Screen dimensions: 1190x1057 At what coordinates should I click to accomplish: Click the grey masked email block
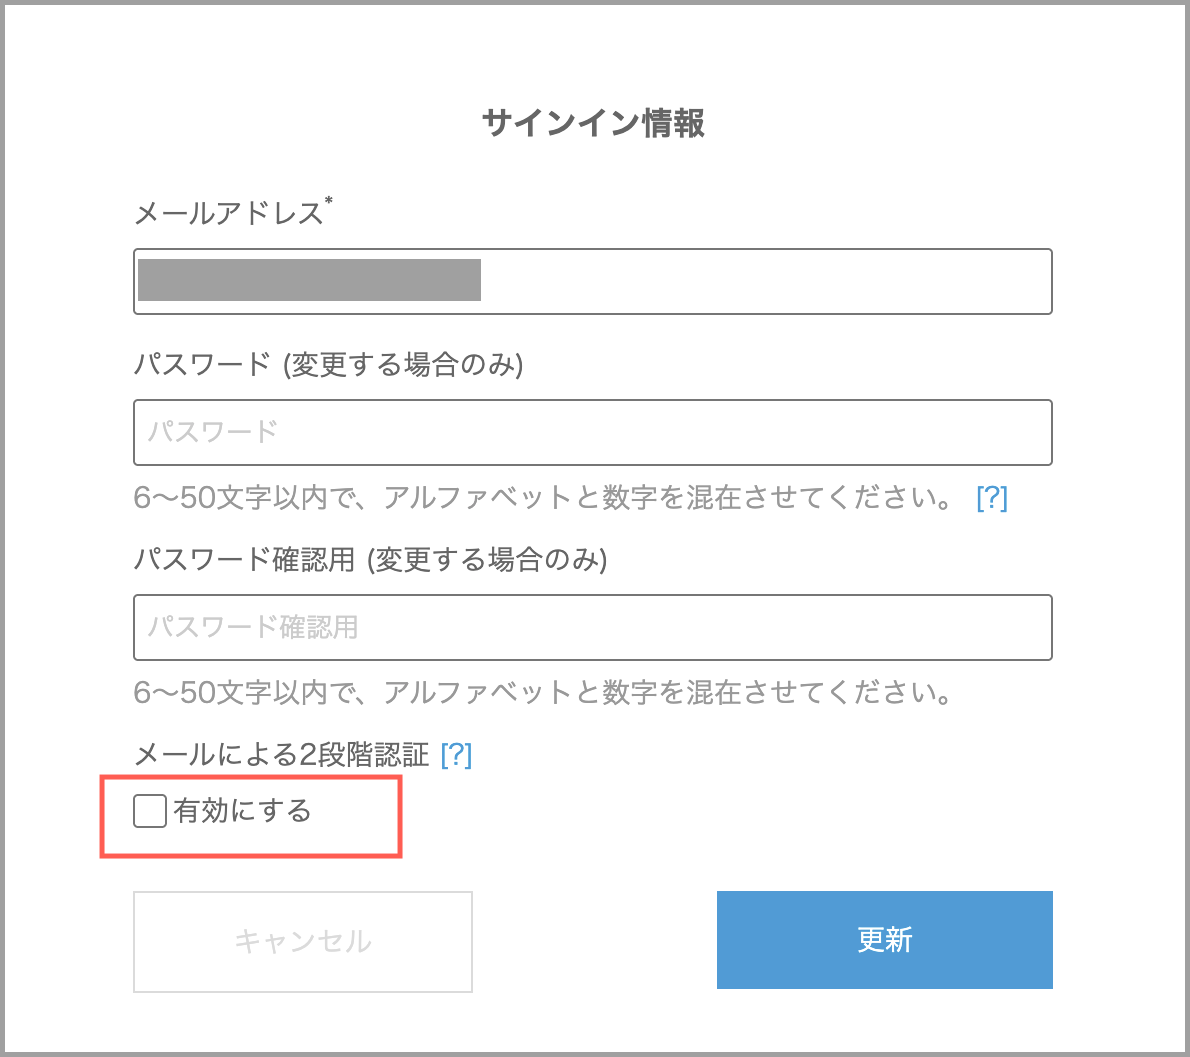(309, 280)
